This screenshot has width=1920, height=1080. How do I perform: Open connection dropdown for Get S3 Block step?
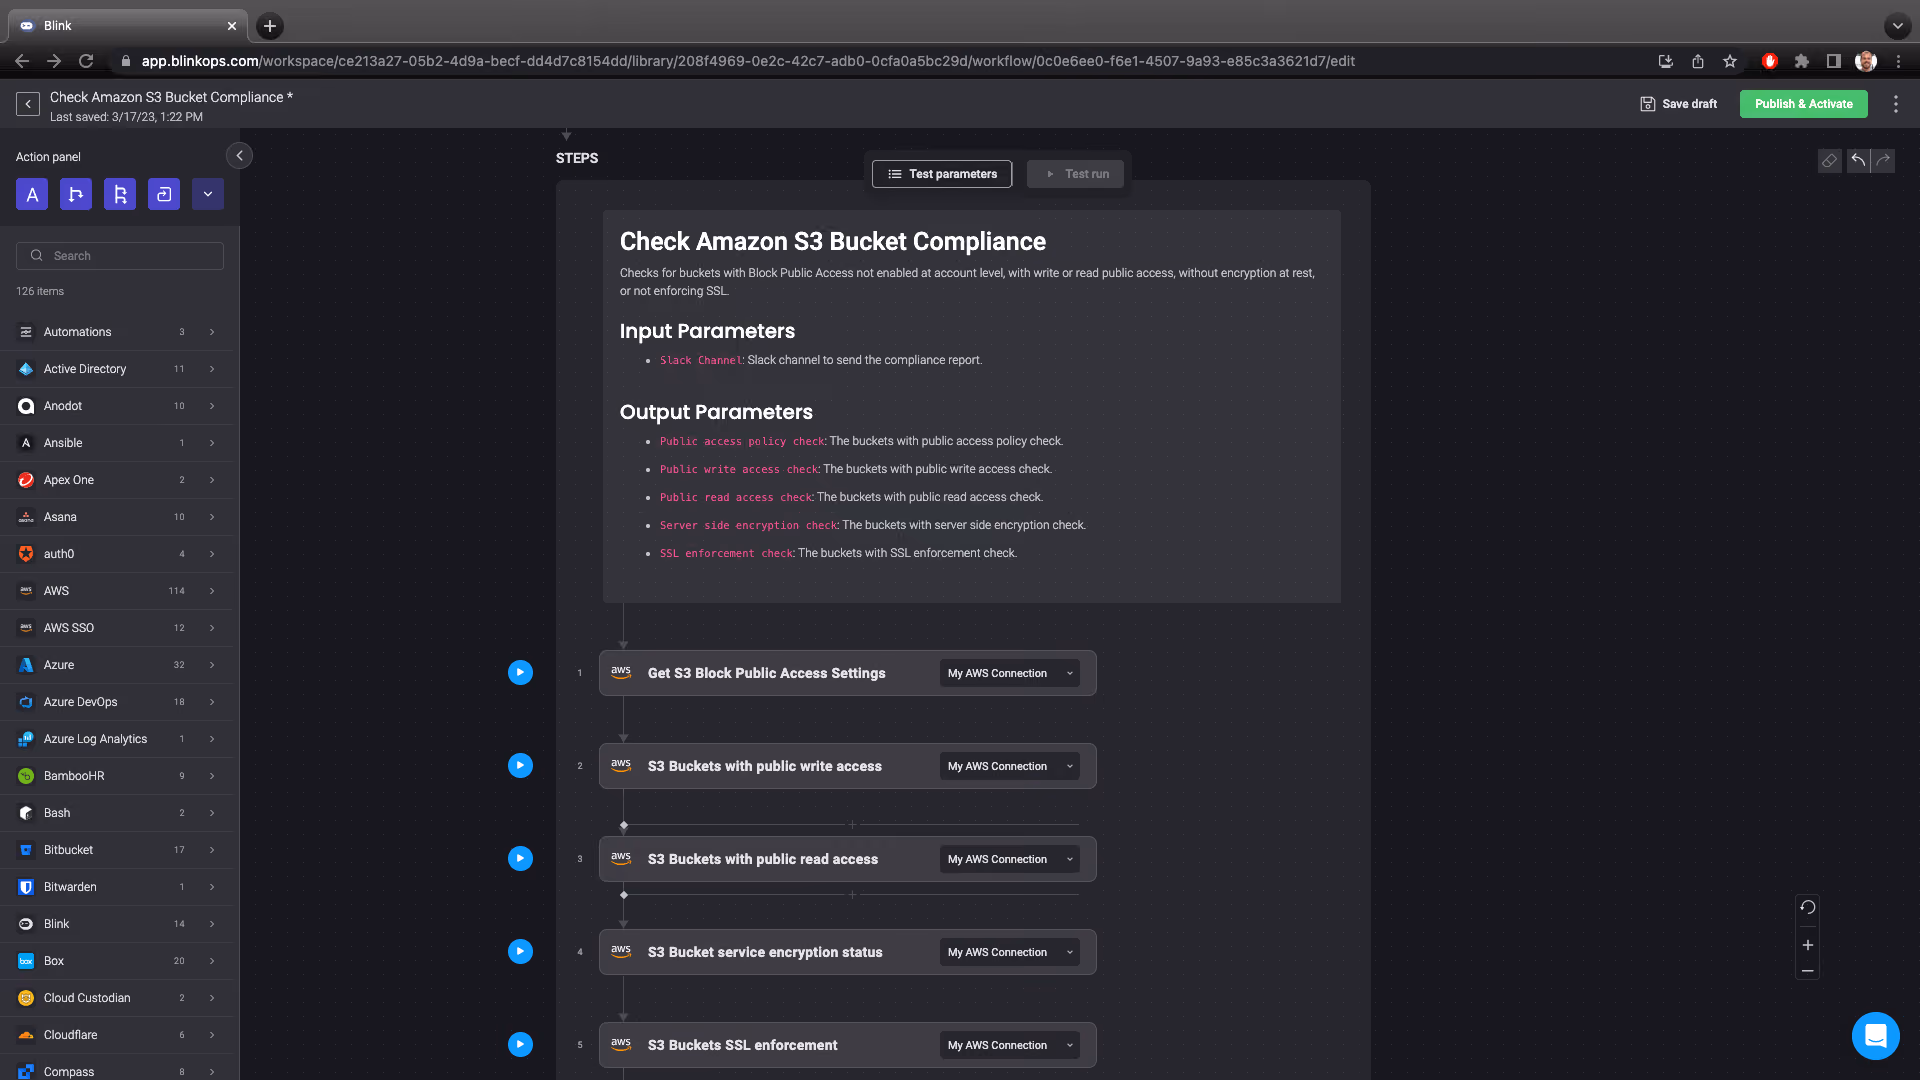[x=1010, y=674]
